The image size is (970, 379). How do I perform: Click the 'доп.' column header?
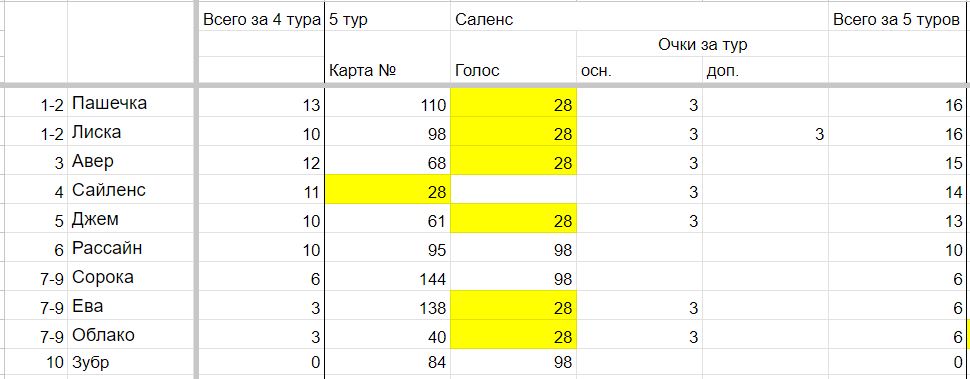765,70
